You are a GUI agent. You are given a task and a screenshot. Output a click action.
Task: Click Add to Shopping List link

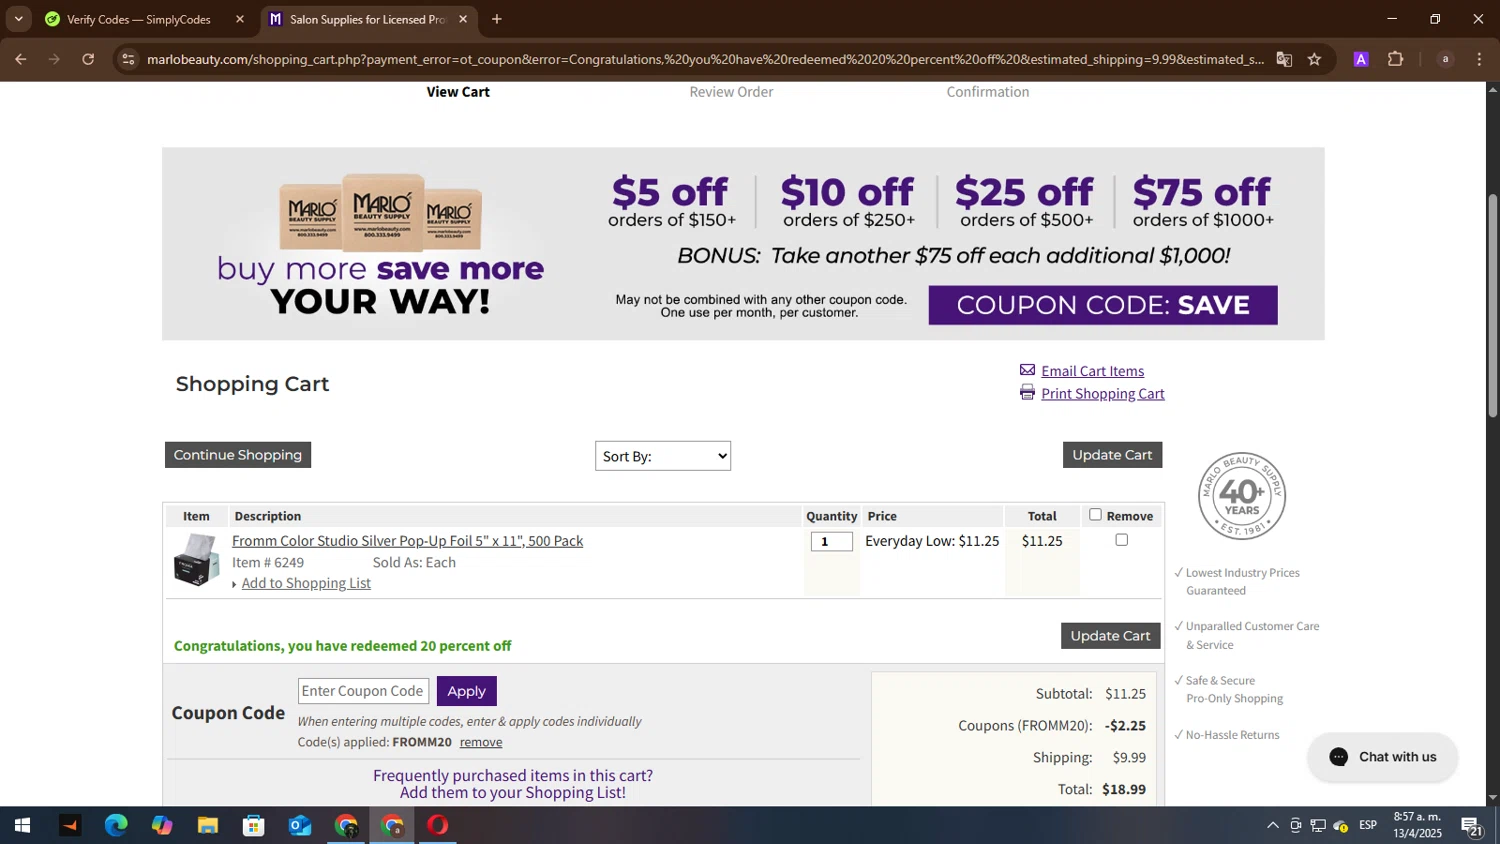(x=306, y=584)
